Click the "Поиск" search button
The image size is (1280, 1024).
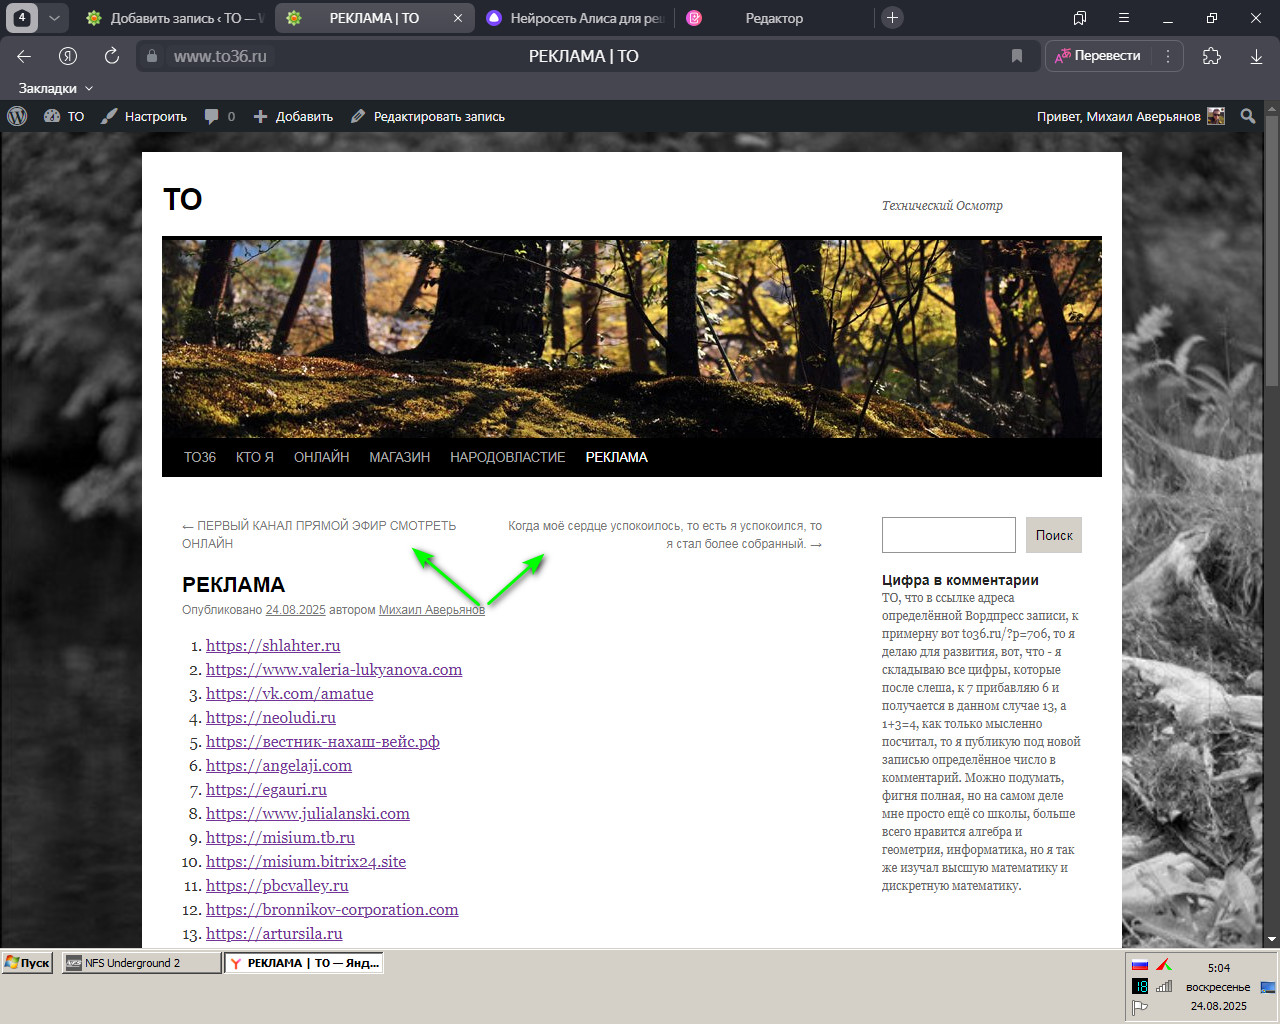pos(1054,535)
